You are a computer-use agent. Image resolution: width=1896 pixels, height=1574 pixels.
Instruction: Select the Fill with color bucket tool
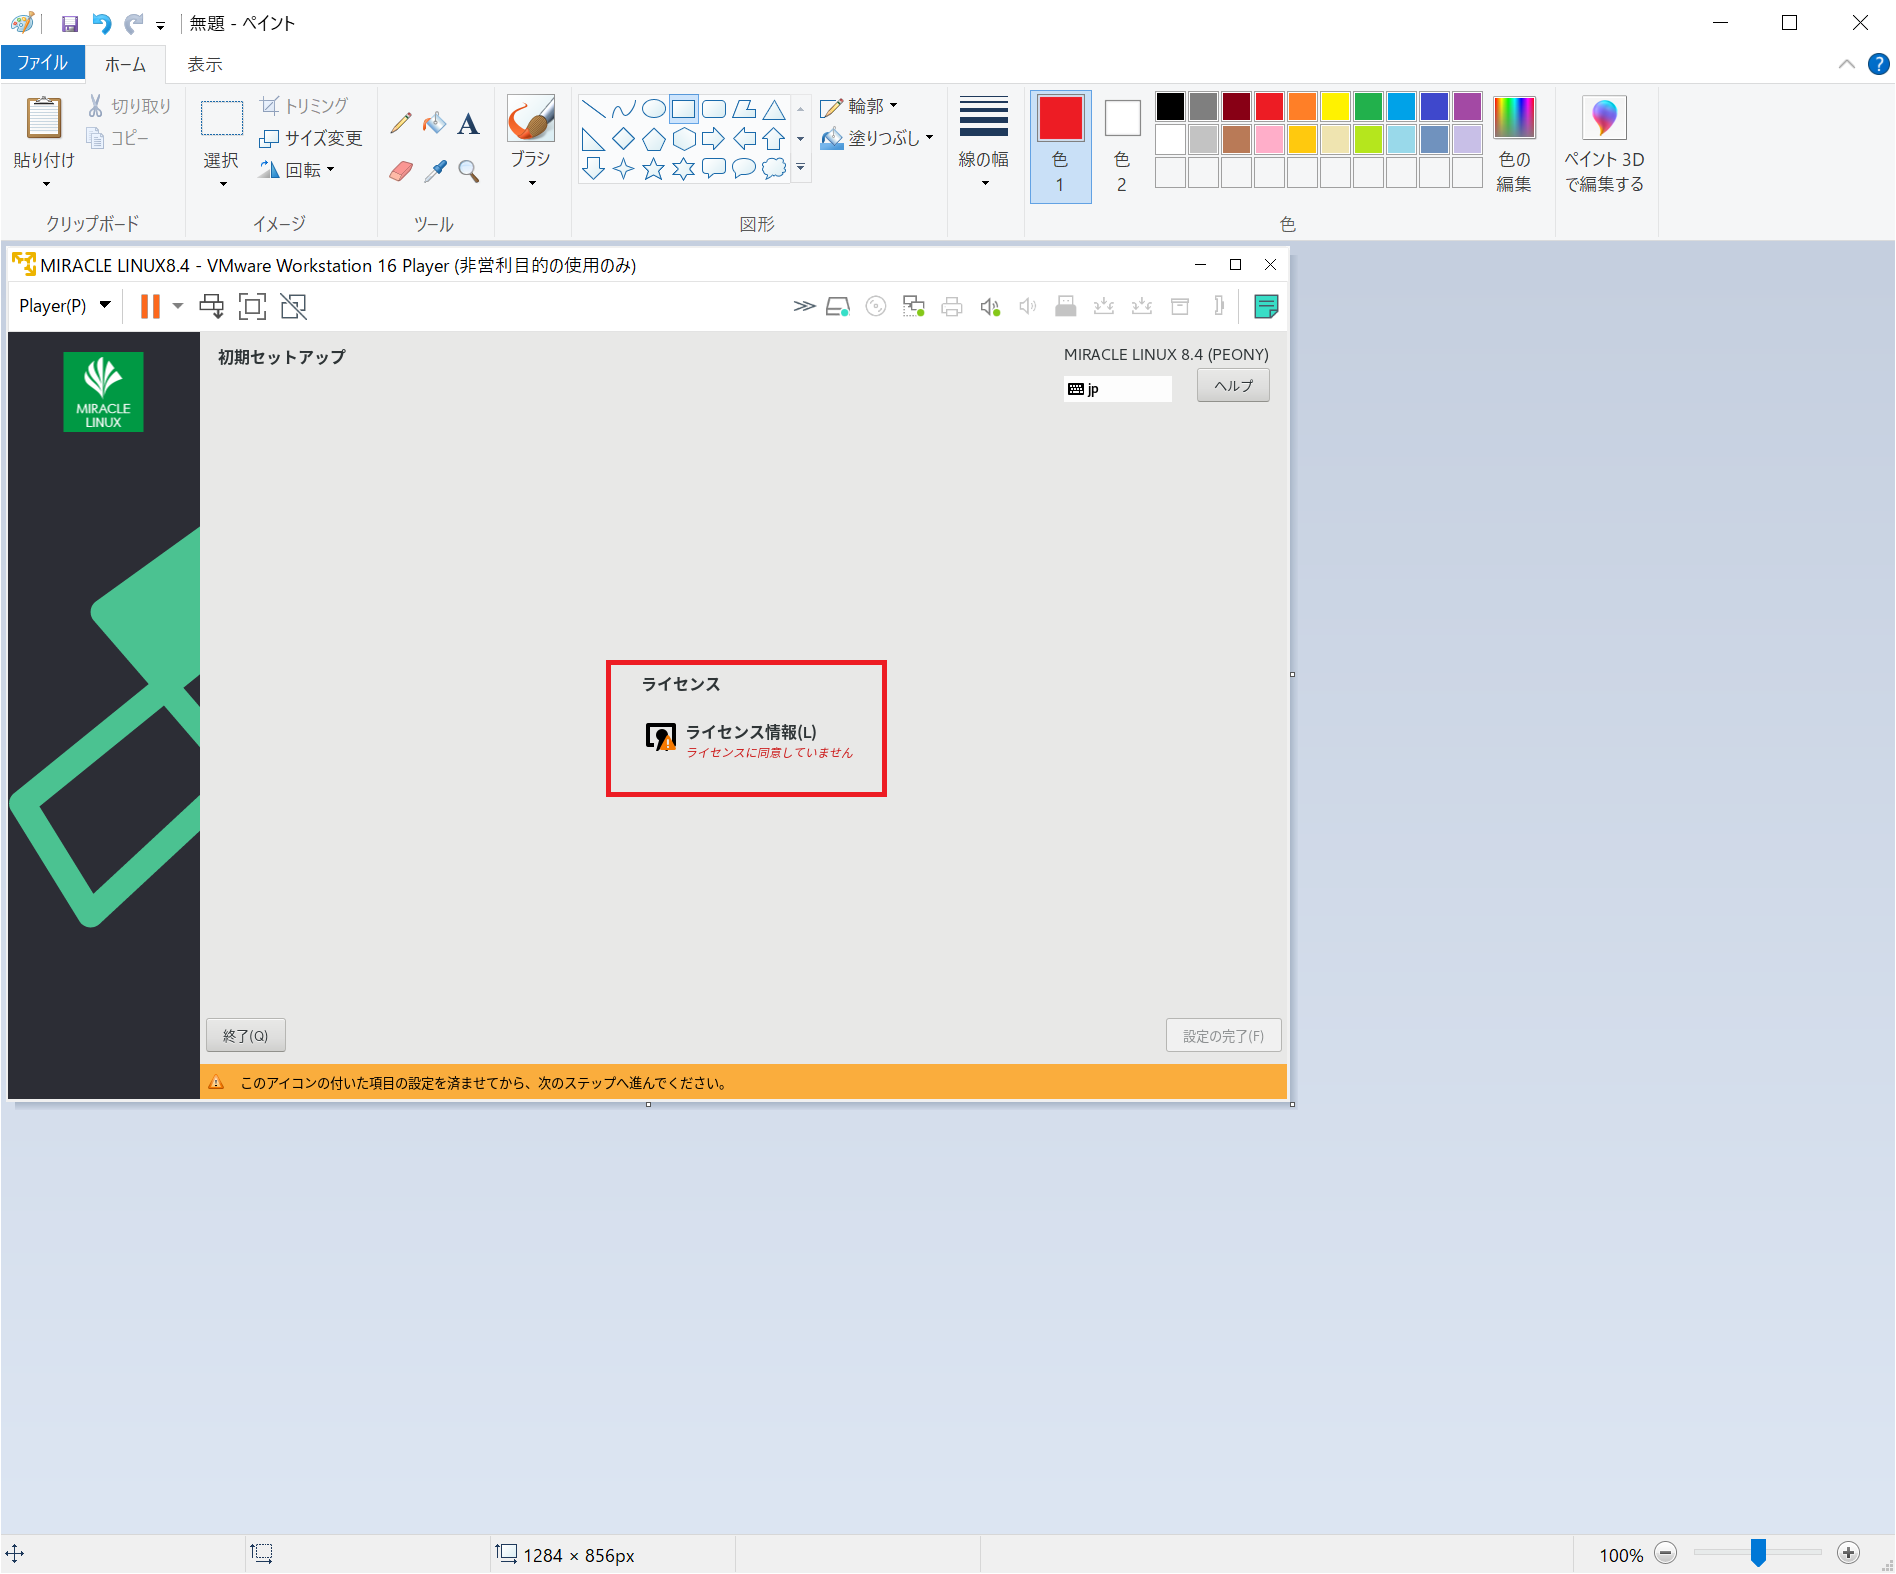click(x=434, y=123)
